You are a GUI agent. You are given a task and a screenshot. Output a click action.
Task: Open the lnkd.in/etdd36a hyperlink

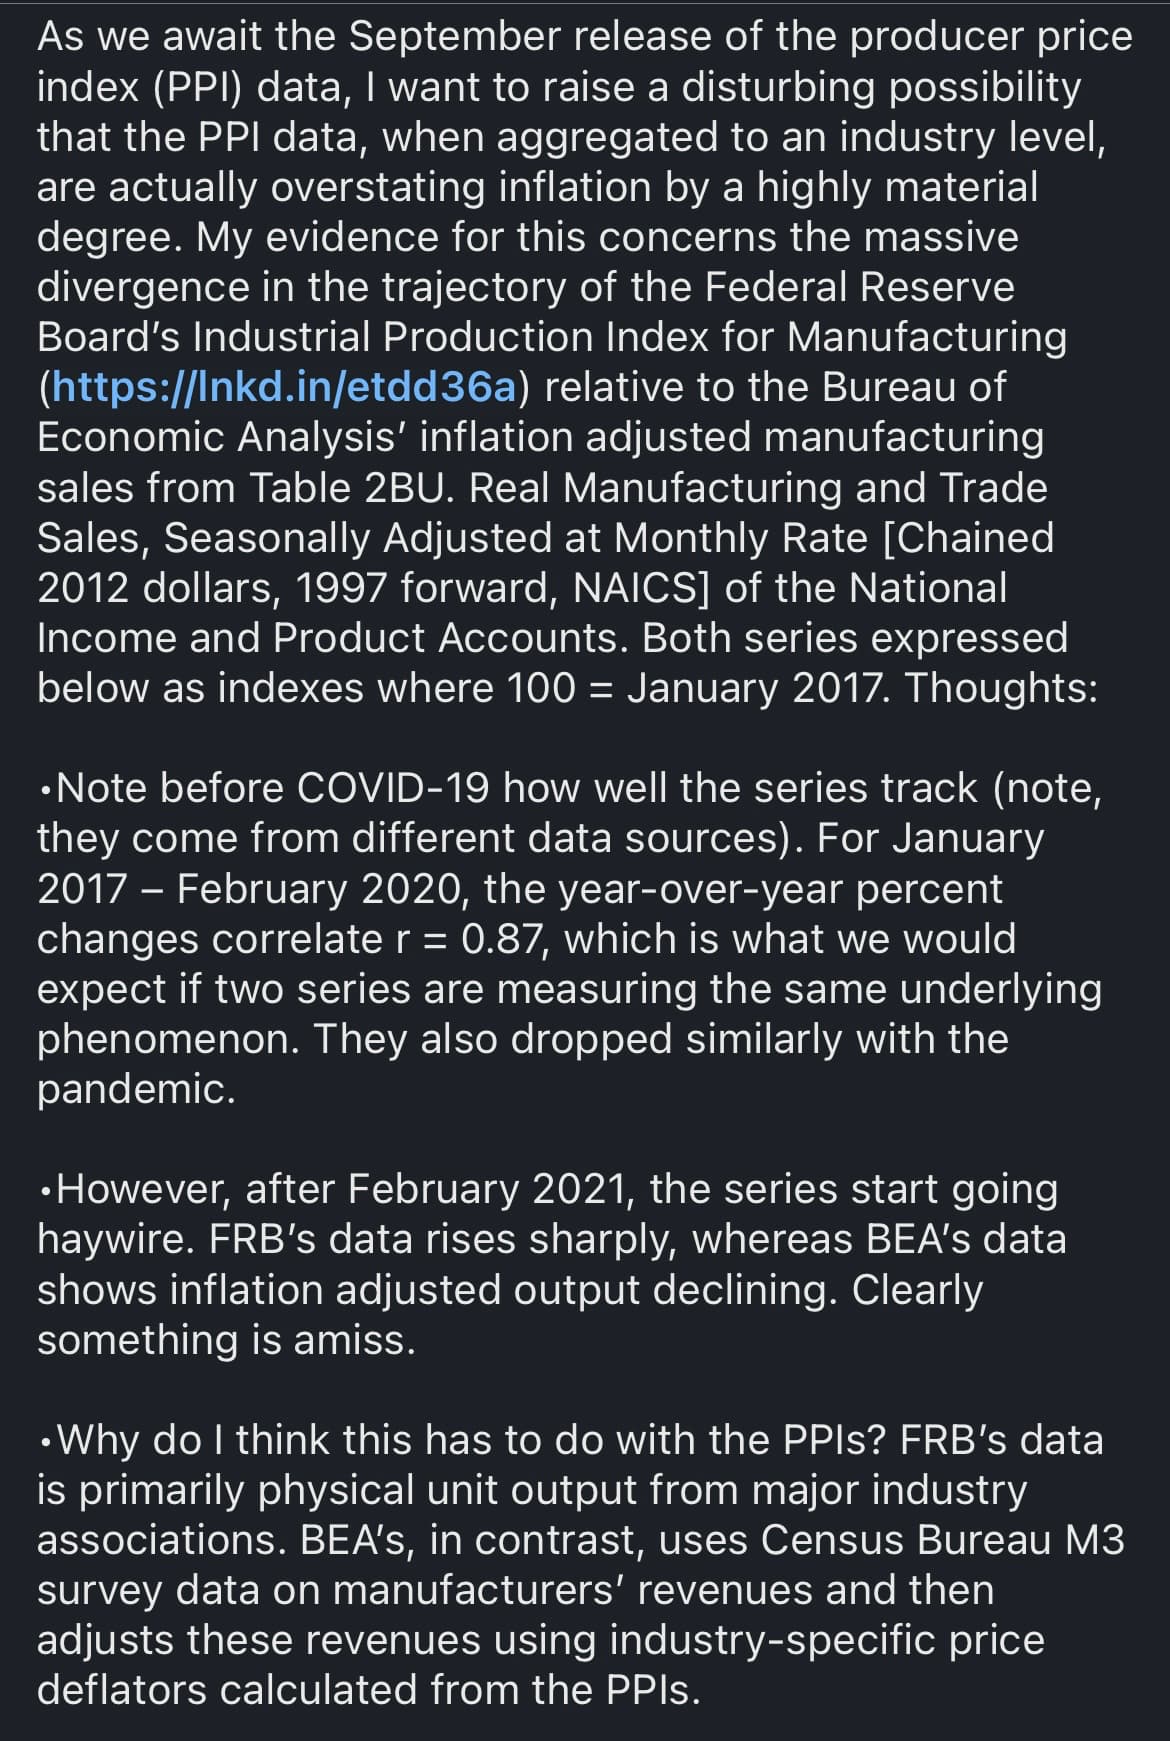(283, 387)
